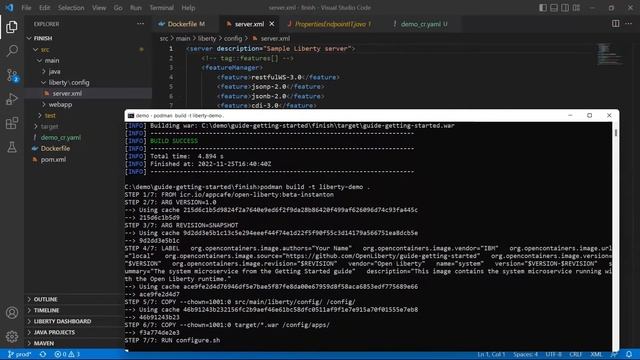Image resolution: width=640 pixels, height=360 pixels.
Task: Switch to the Dockerfile tab
Action: [x=186, y=24]
